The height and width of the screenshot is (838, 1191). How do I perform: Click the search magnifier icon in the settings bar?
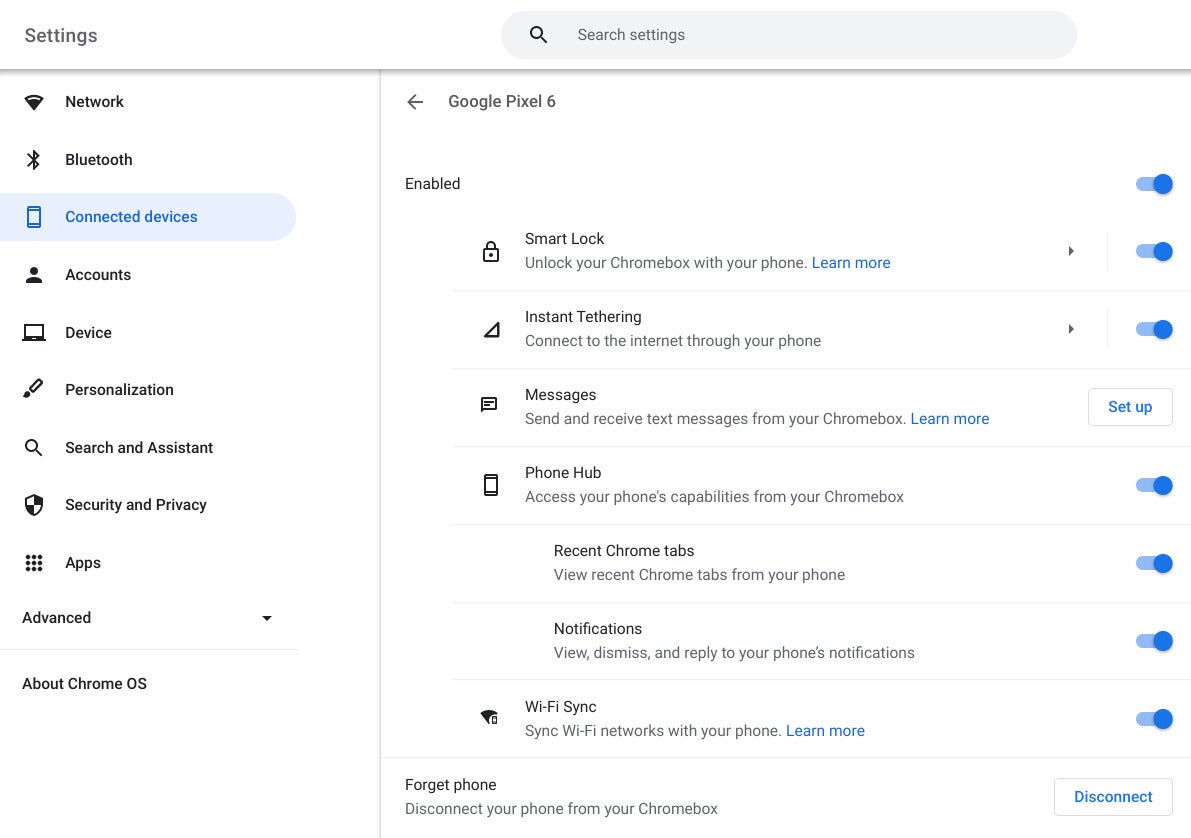click(x=538, y=34)
